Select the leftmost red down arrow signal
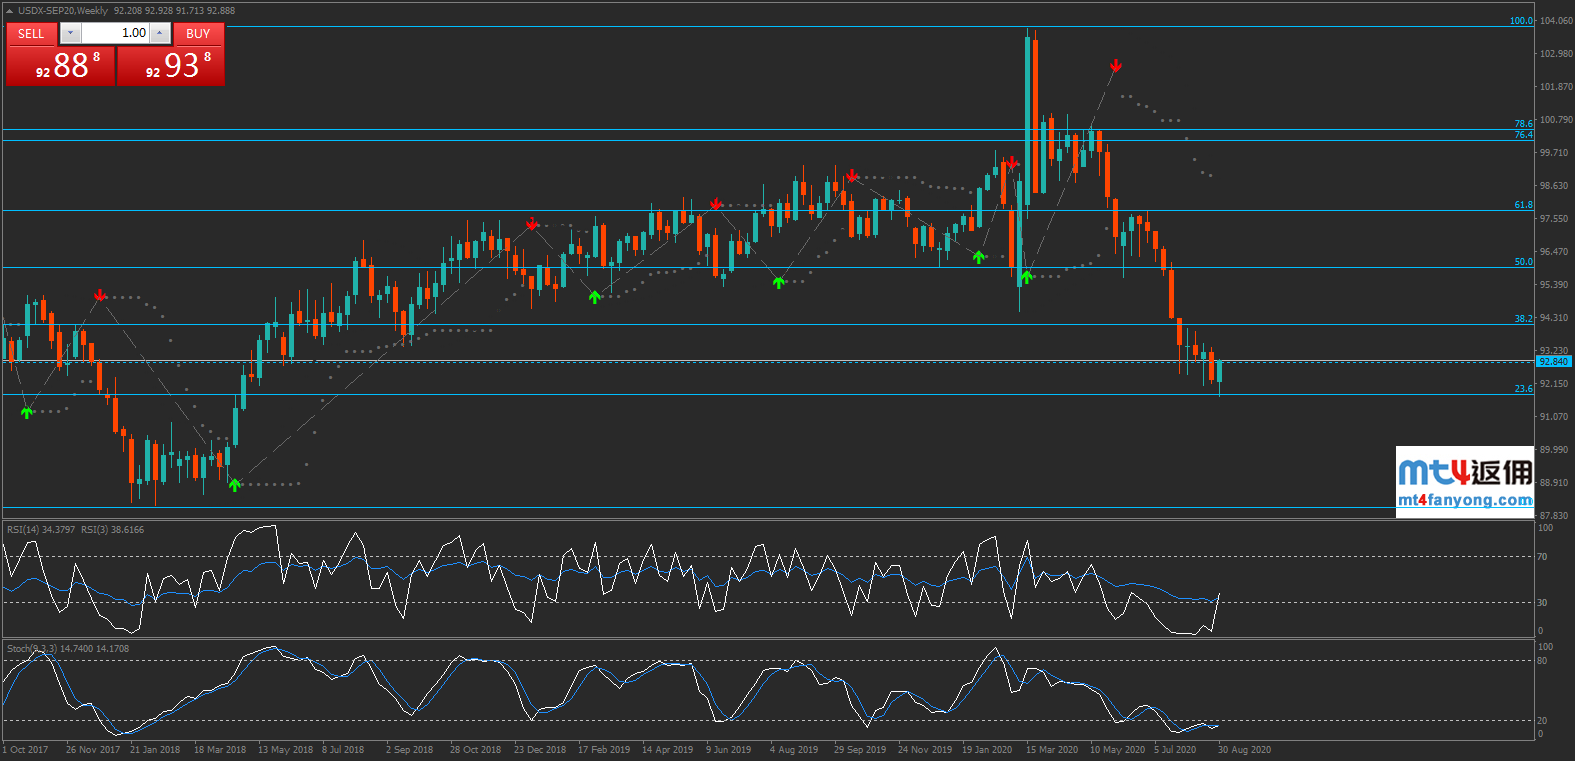Screen dimensions: 1575x761 coord(100,295)
